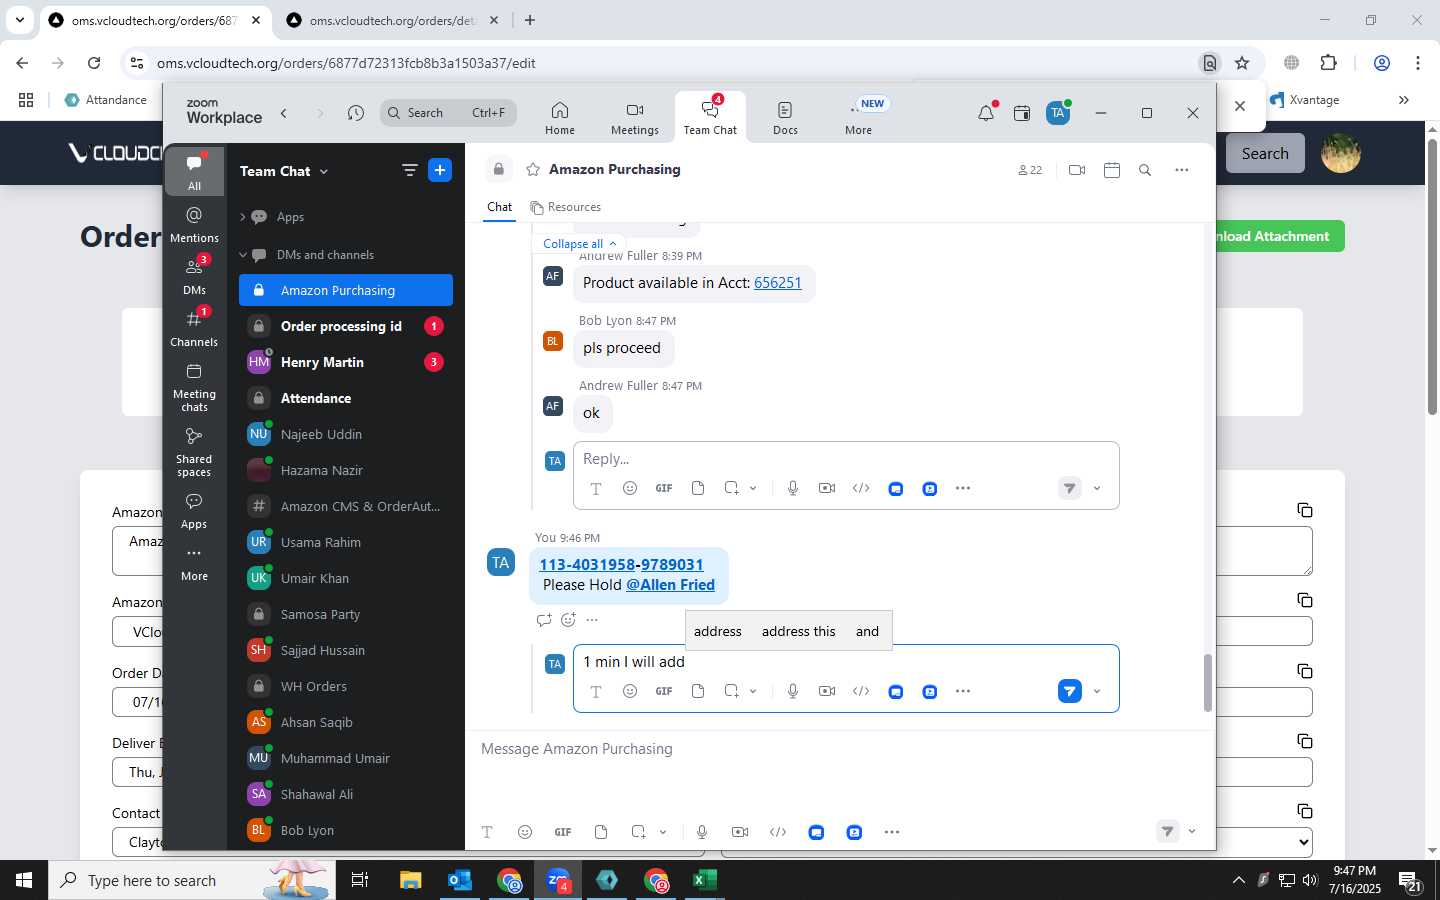Attach a file in the active reply box

698,691
